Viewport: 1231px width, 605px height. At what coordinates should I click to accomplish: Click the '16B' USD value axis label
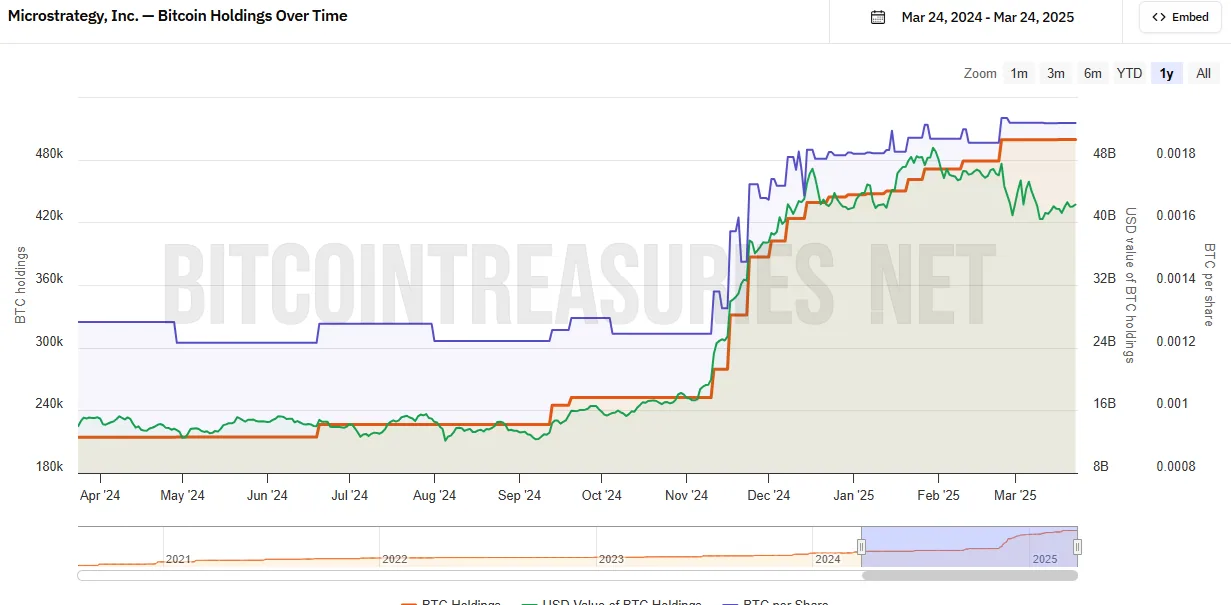click(x=1104, y=404)
